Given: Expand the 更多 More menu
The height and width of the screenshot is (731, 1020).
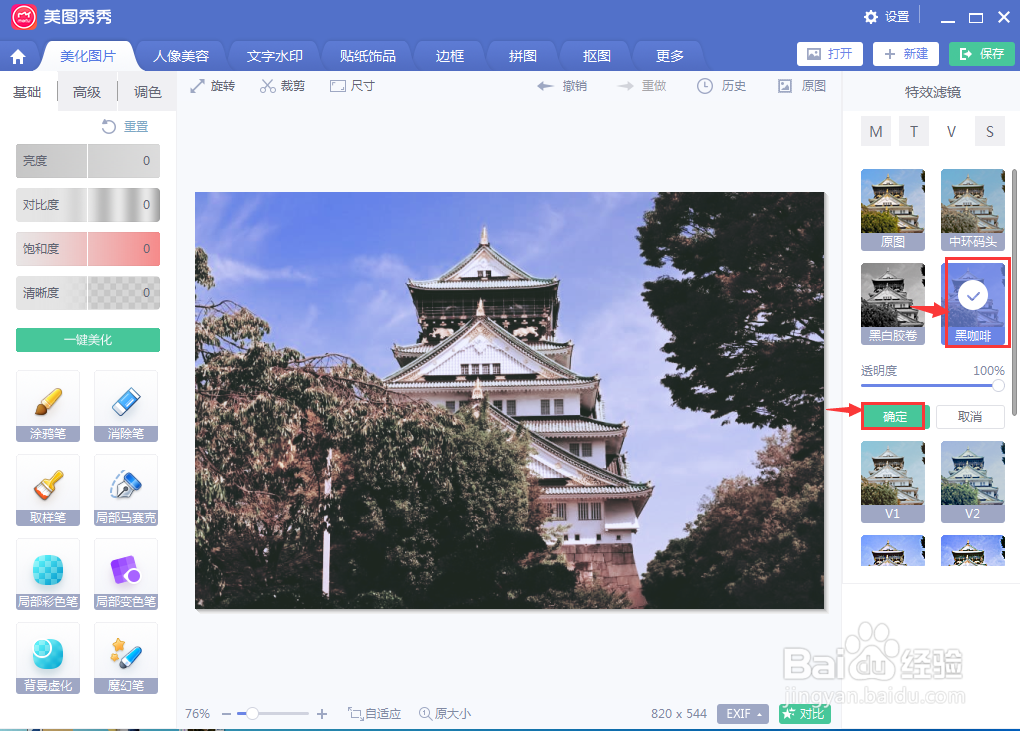Looking at the screenshot, I should 667,55.
